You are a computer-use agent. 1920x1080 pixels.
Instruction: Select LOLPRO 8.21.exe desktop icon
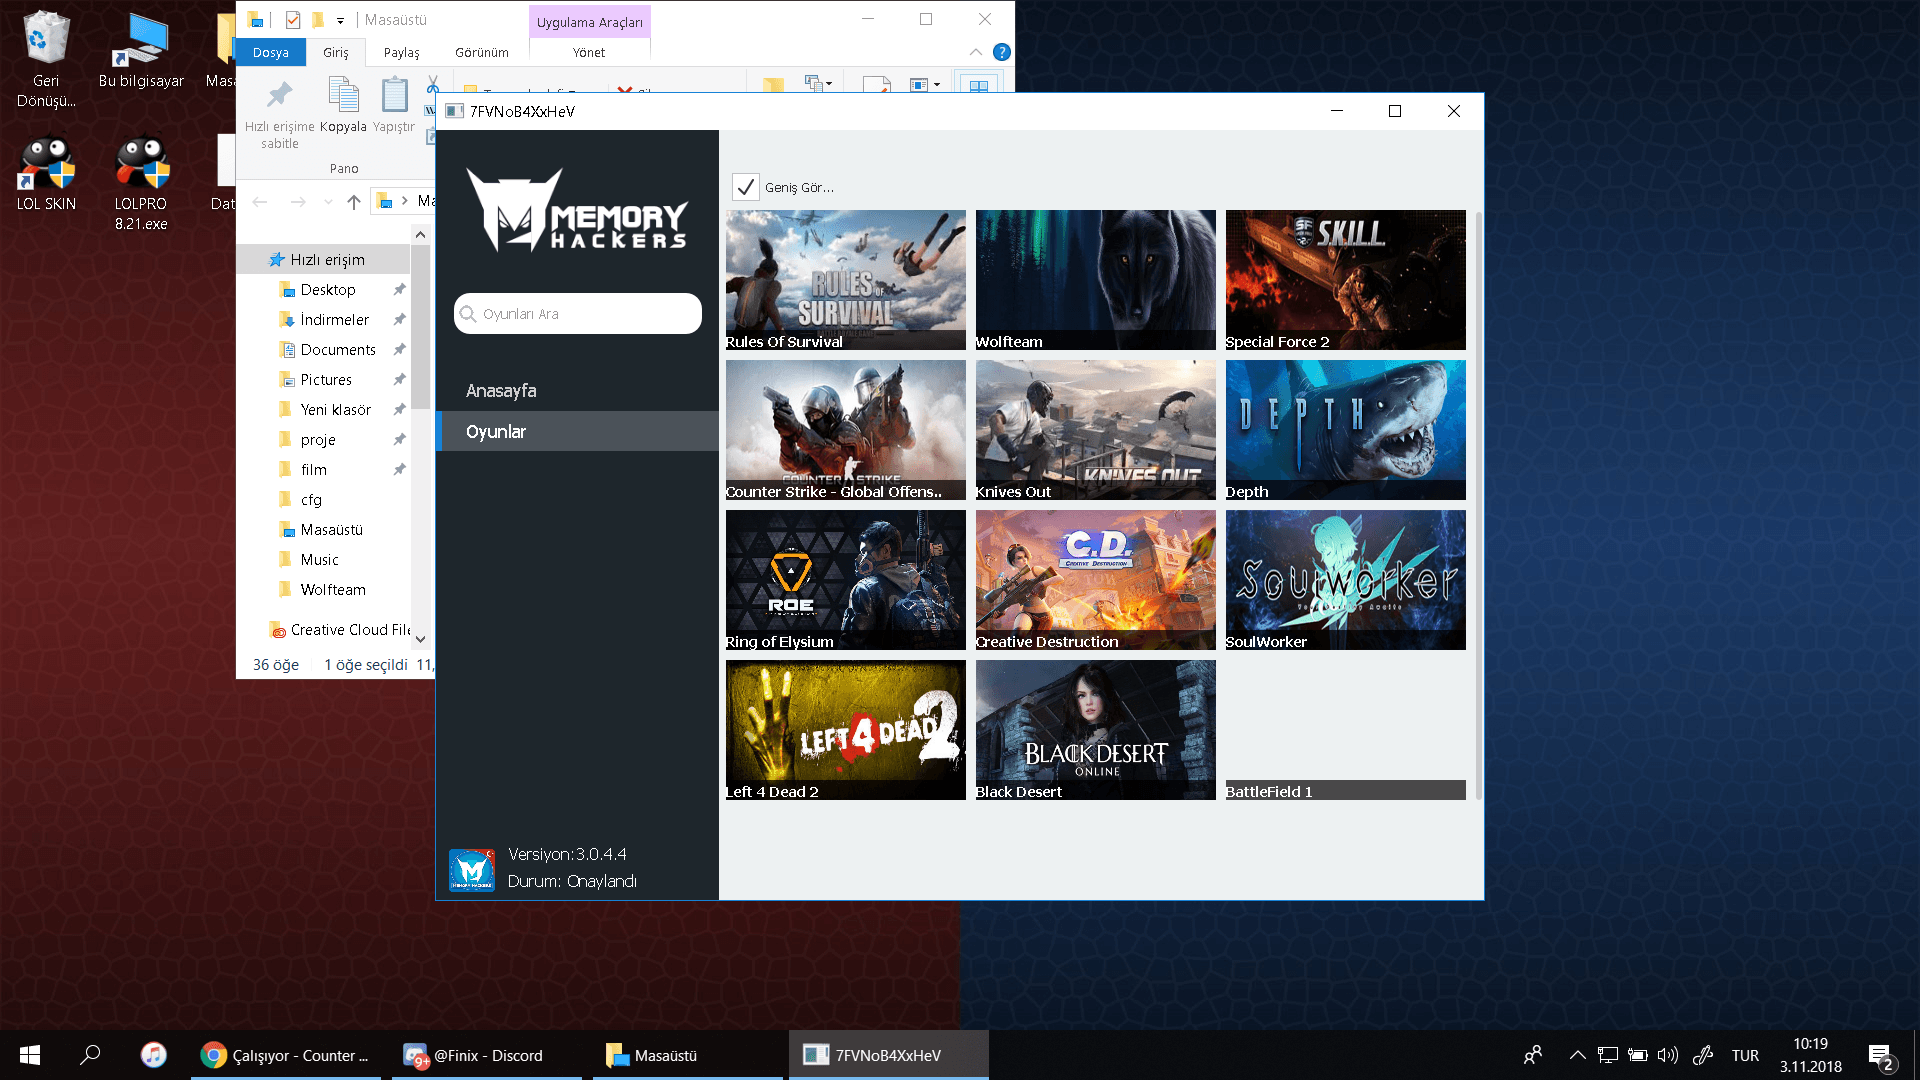[x=141, y=184]
